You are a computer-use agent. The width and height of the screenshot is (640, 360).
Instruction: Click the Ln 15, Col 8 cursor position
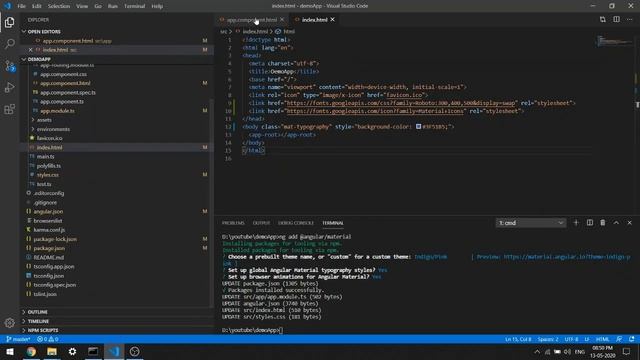(518, 339)
